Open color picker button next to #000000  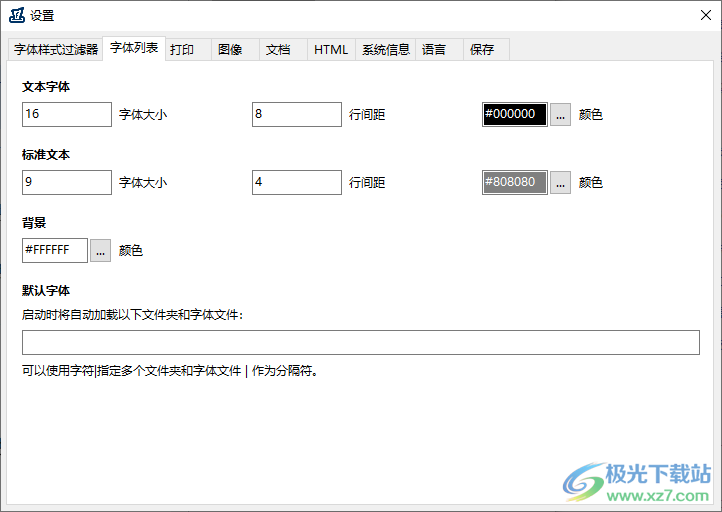[560, 115]
